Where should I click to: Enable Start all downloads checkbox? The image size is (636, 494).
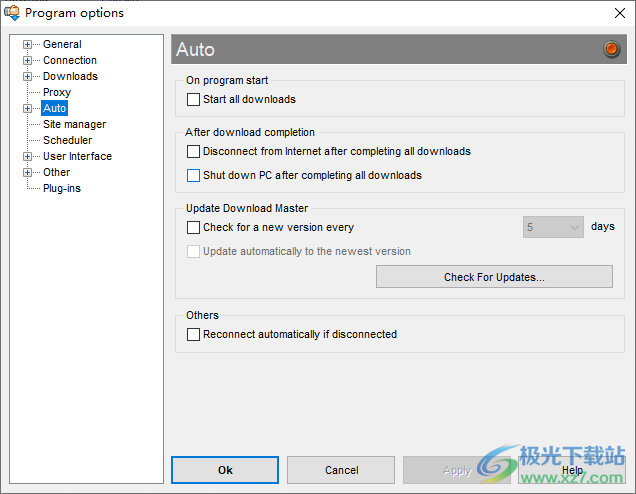coord(193,99)
